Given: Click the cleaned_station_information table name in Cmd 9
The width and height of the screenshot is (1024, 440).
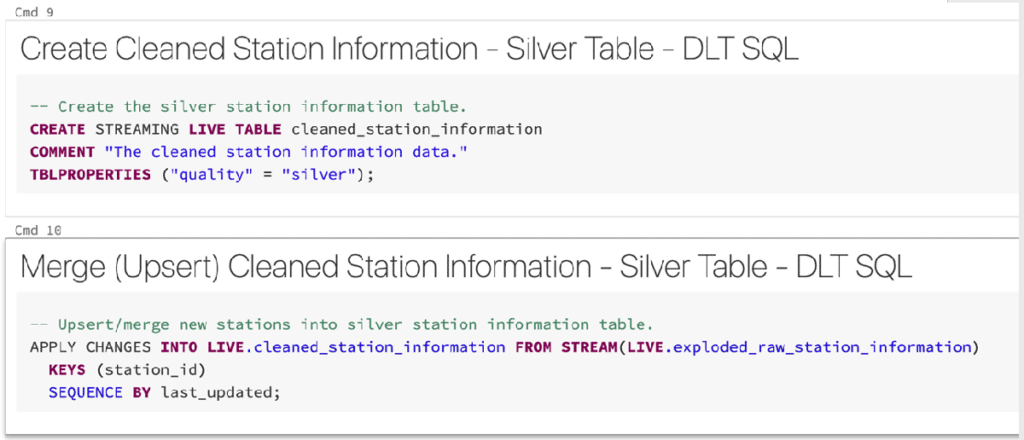Looking at the screenshot, I should point(417,129).
